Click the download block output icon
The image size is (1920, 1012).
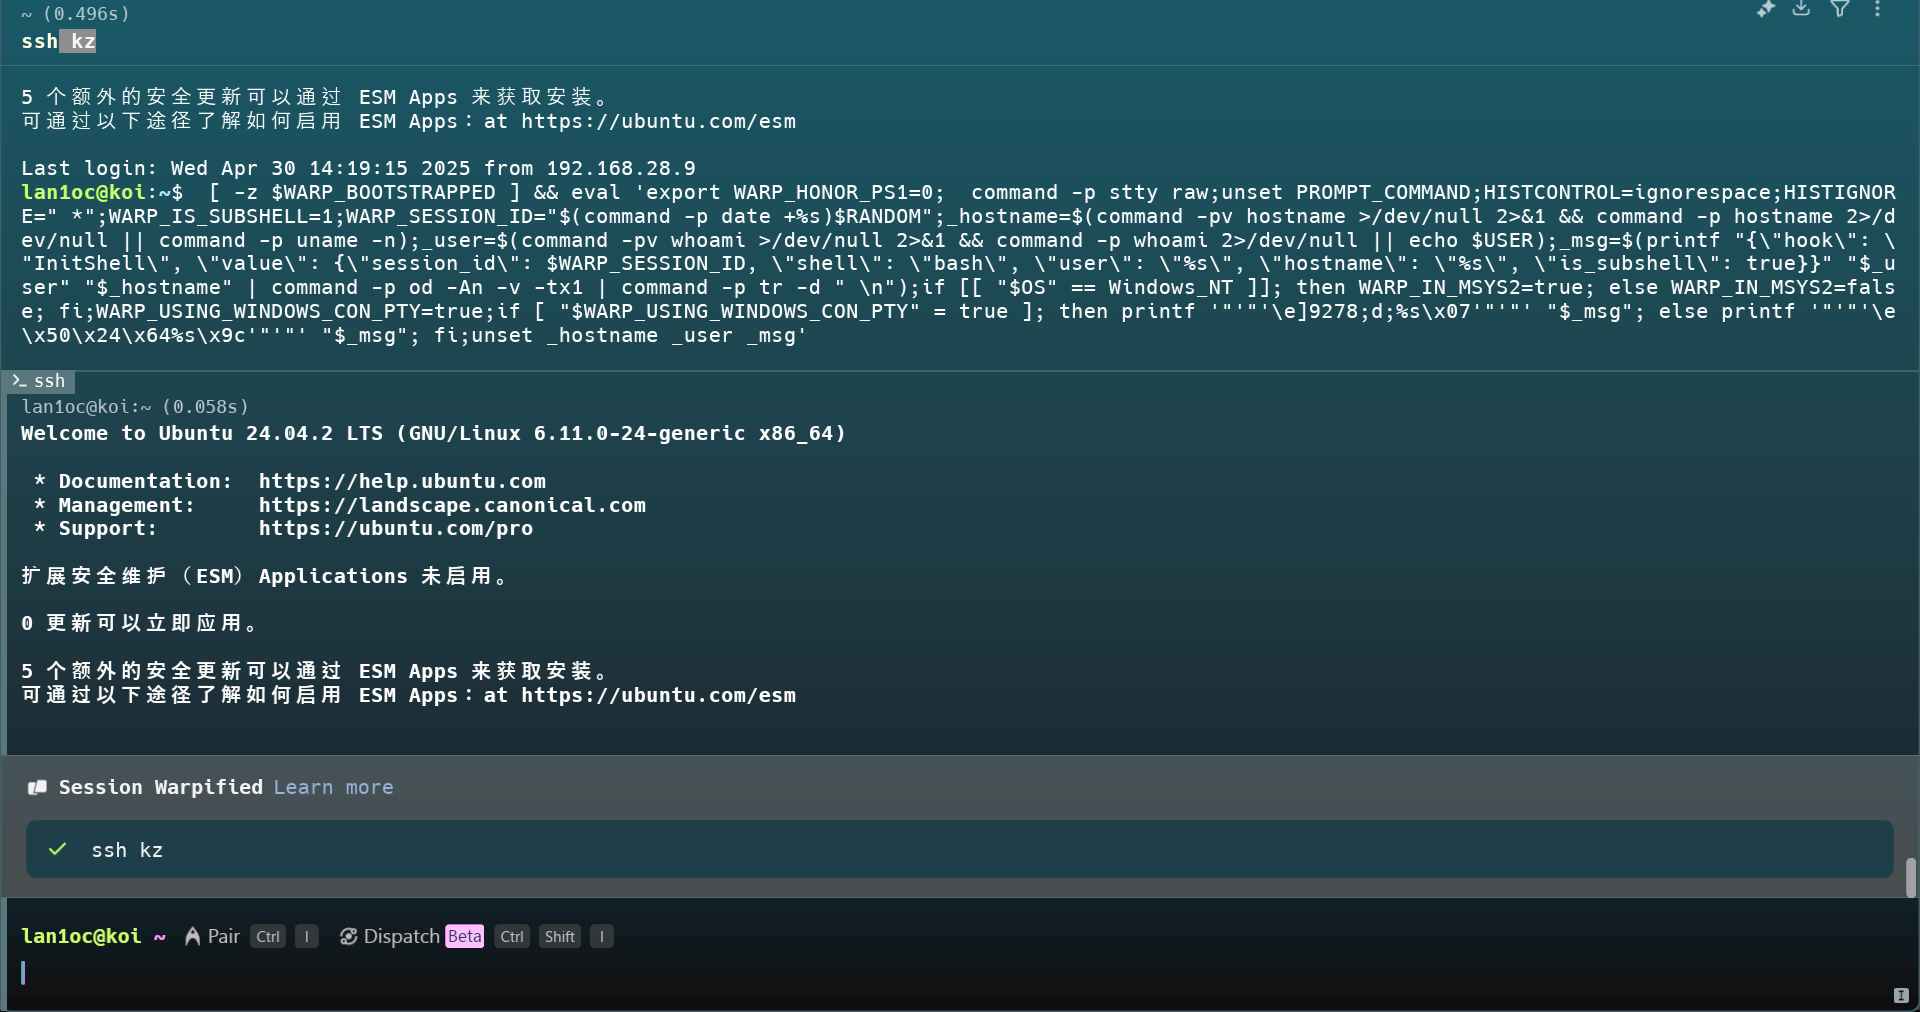1801,9
